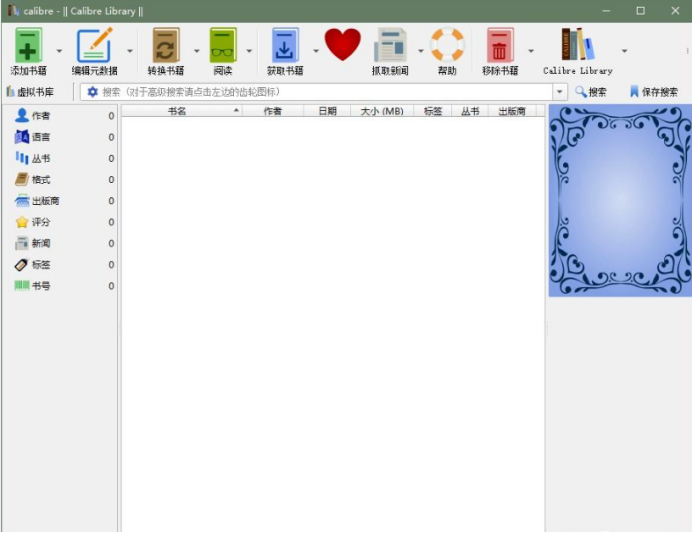The width and height of the screenshot is (692, 533).
Task: Expand dropdown arrow next to 添加书籍
Action: 59,50
